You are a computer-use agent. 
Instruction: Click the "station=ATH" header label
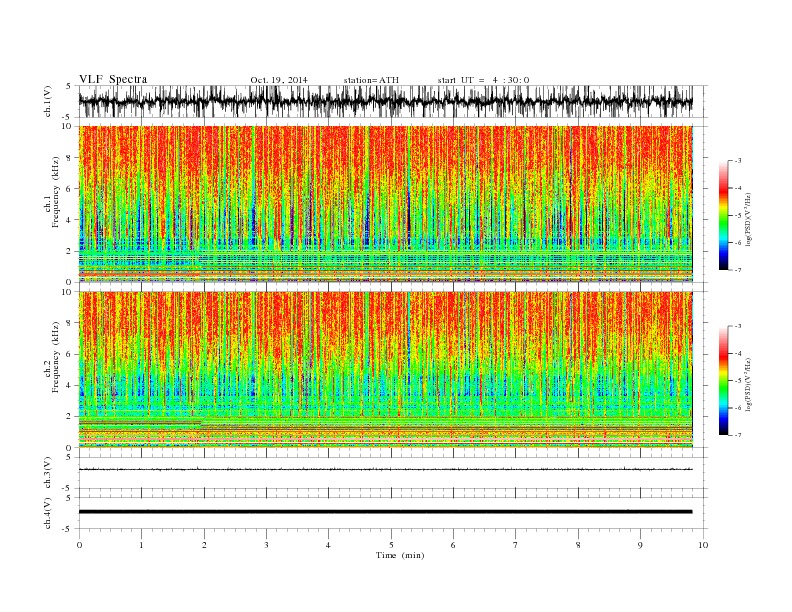[371, 80]
